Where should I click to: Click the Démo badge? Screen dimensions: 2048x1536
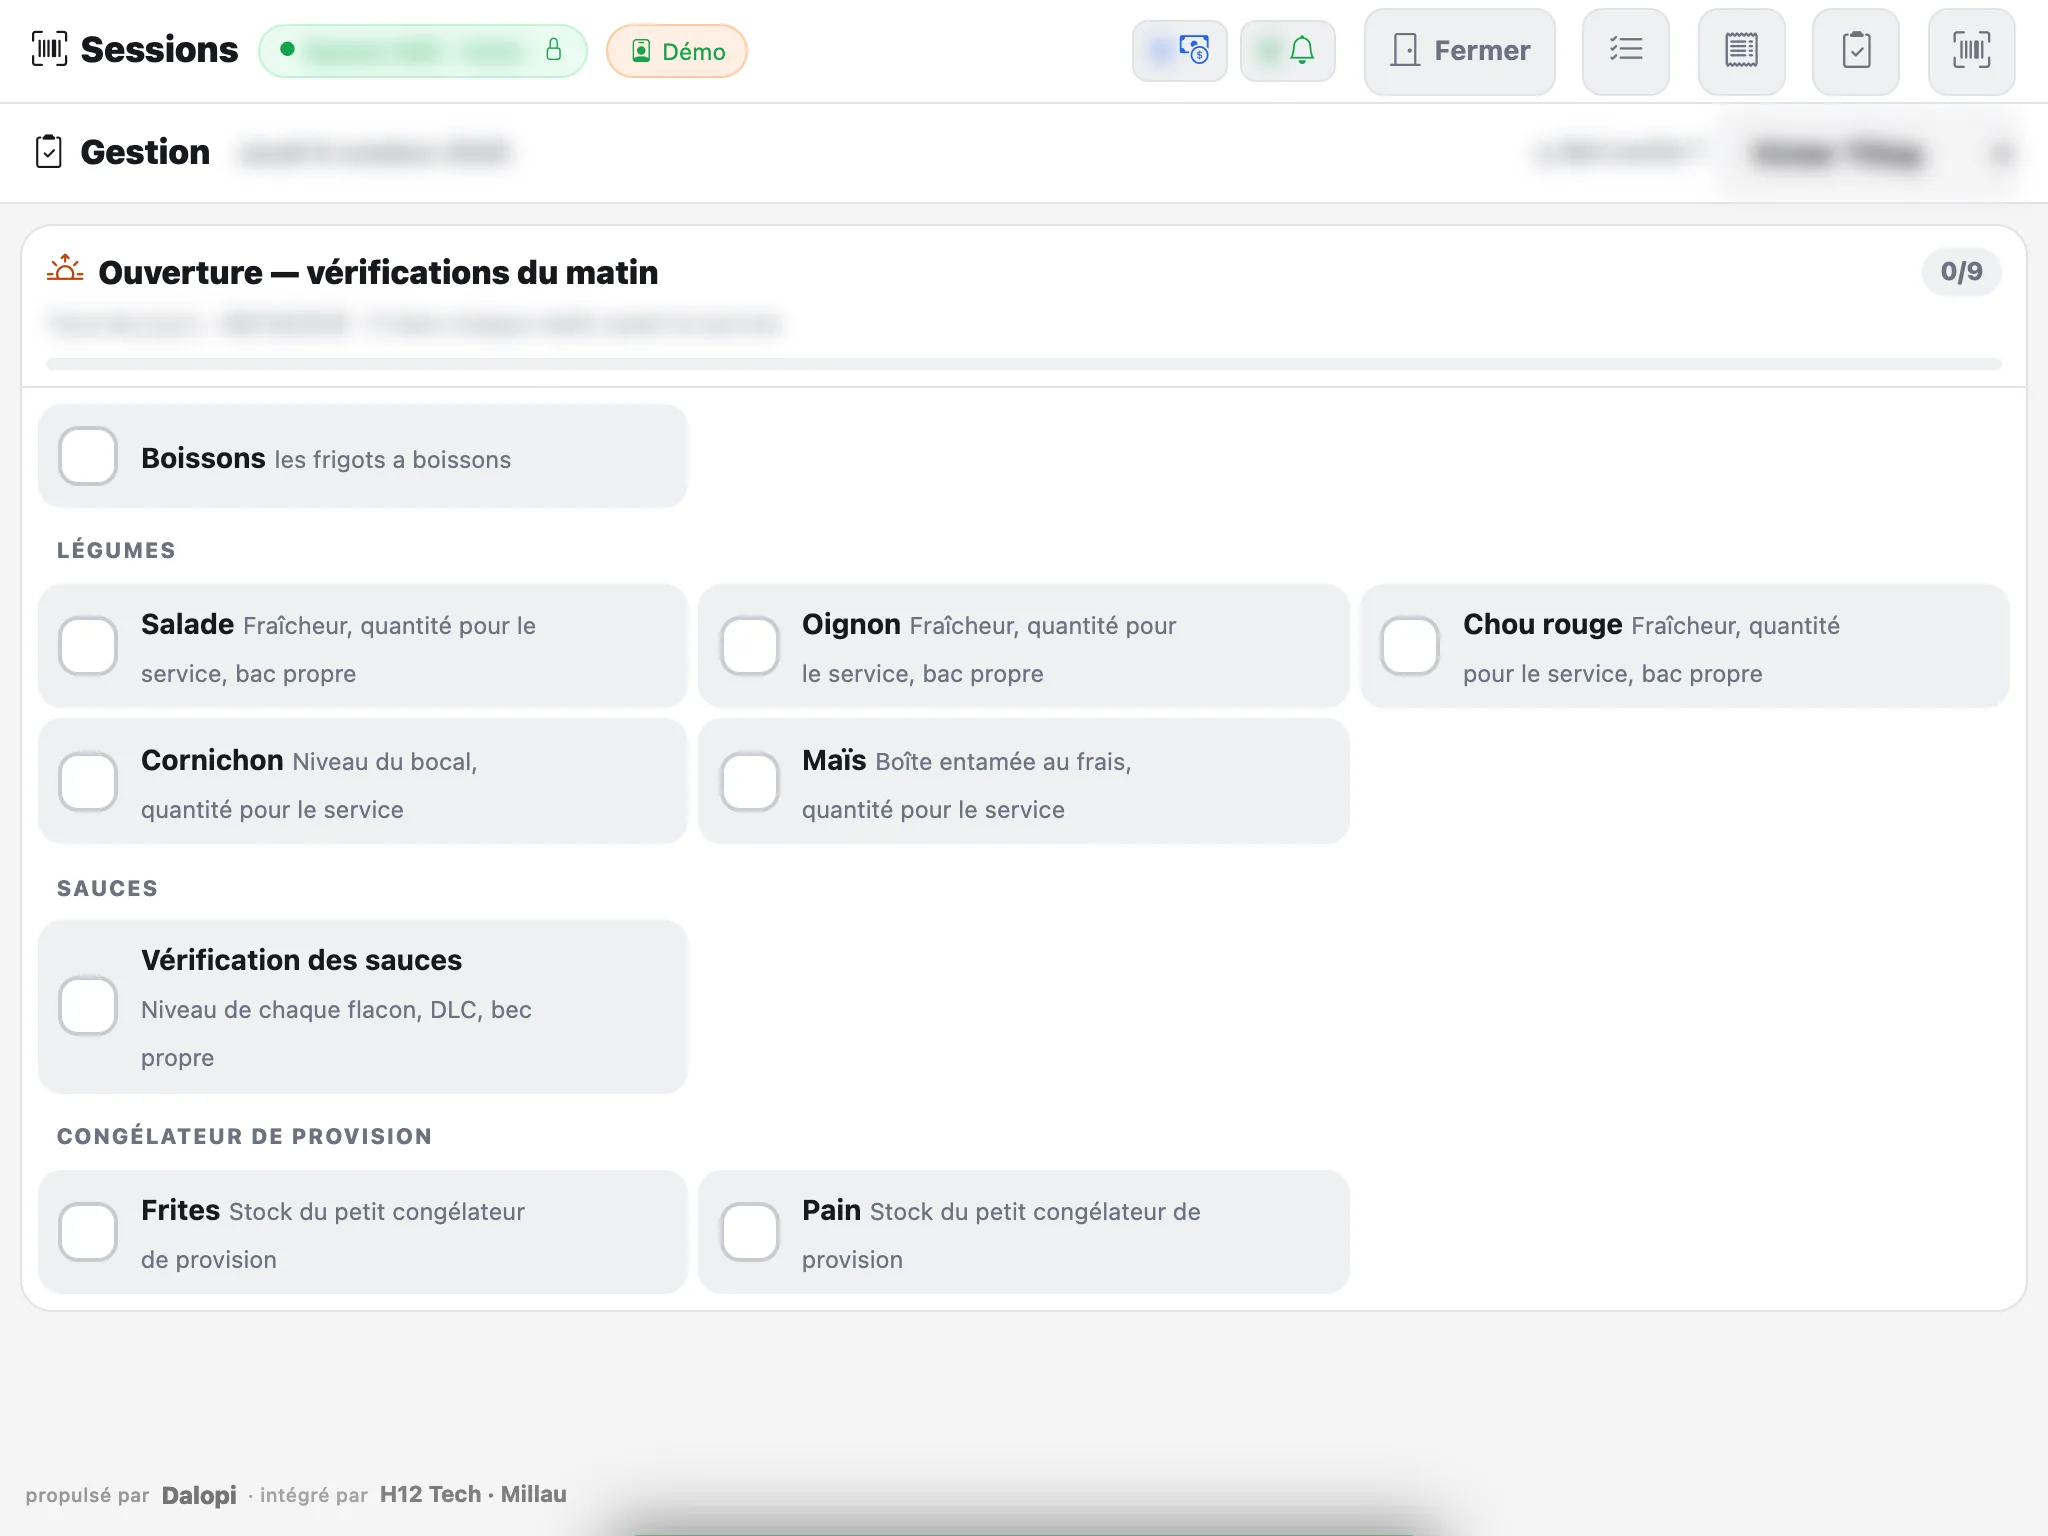[677, 51]
